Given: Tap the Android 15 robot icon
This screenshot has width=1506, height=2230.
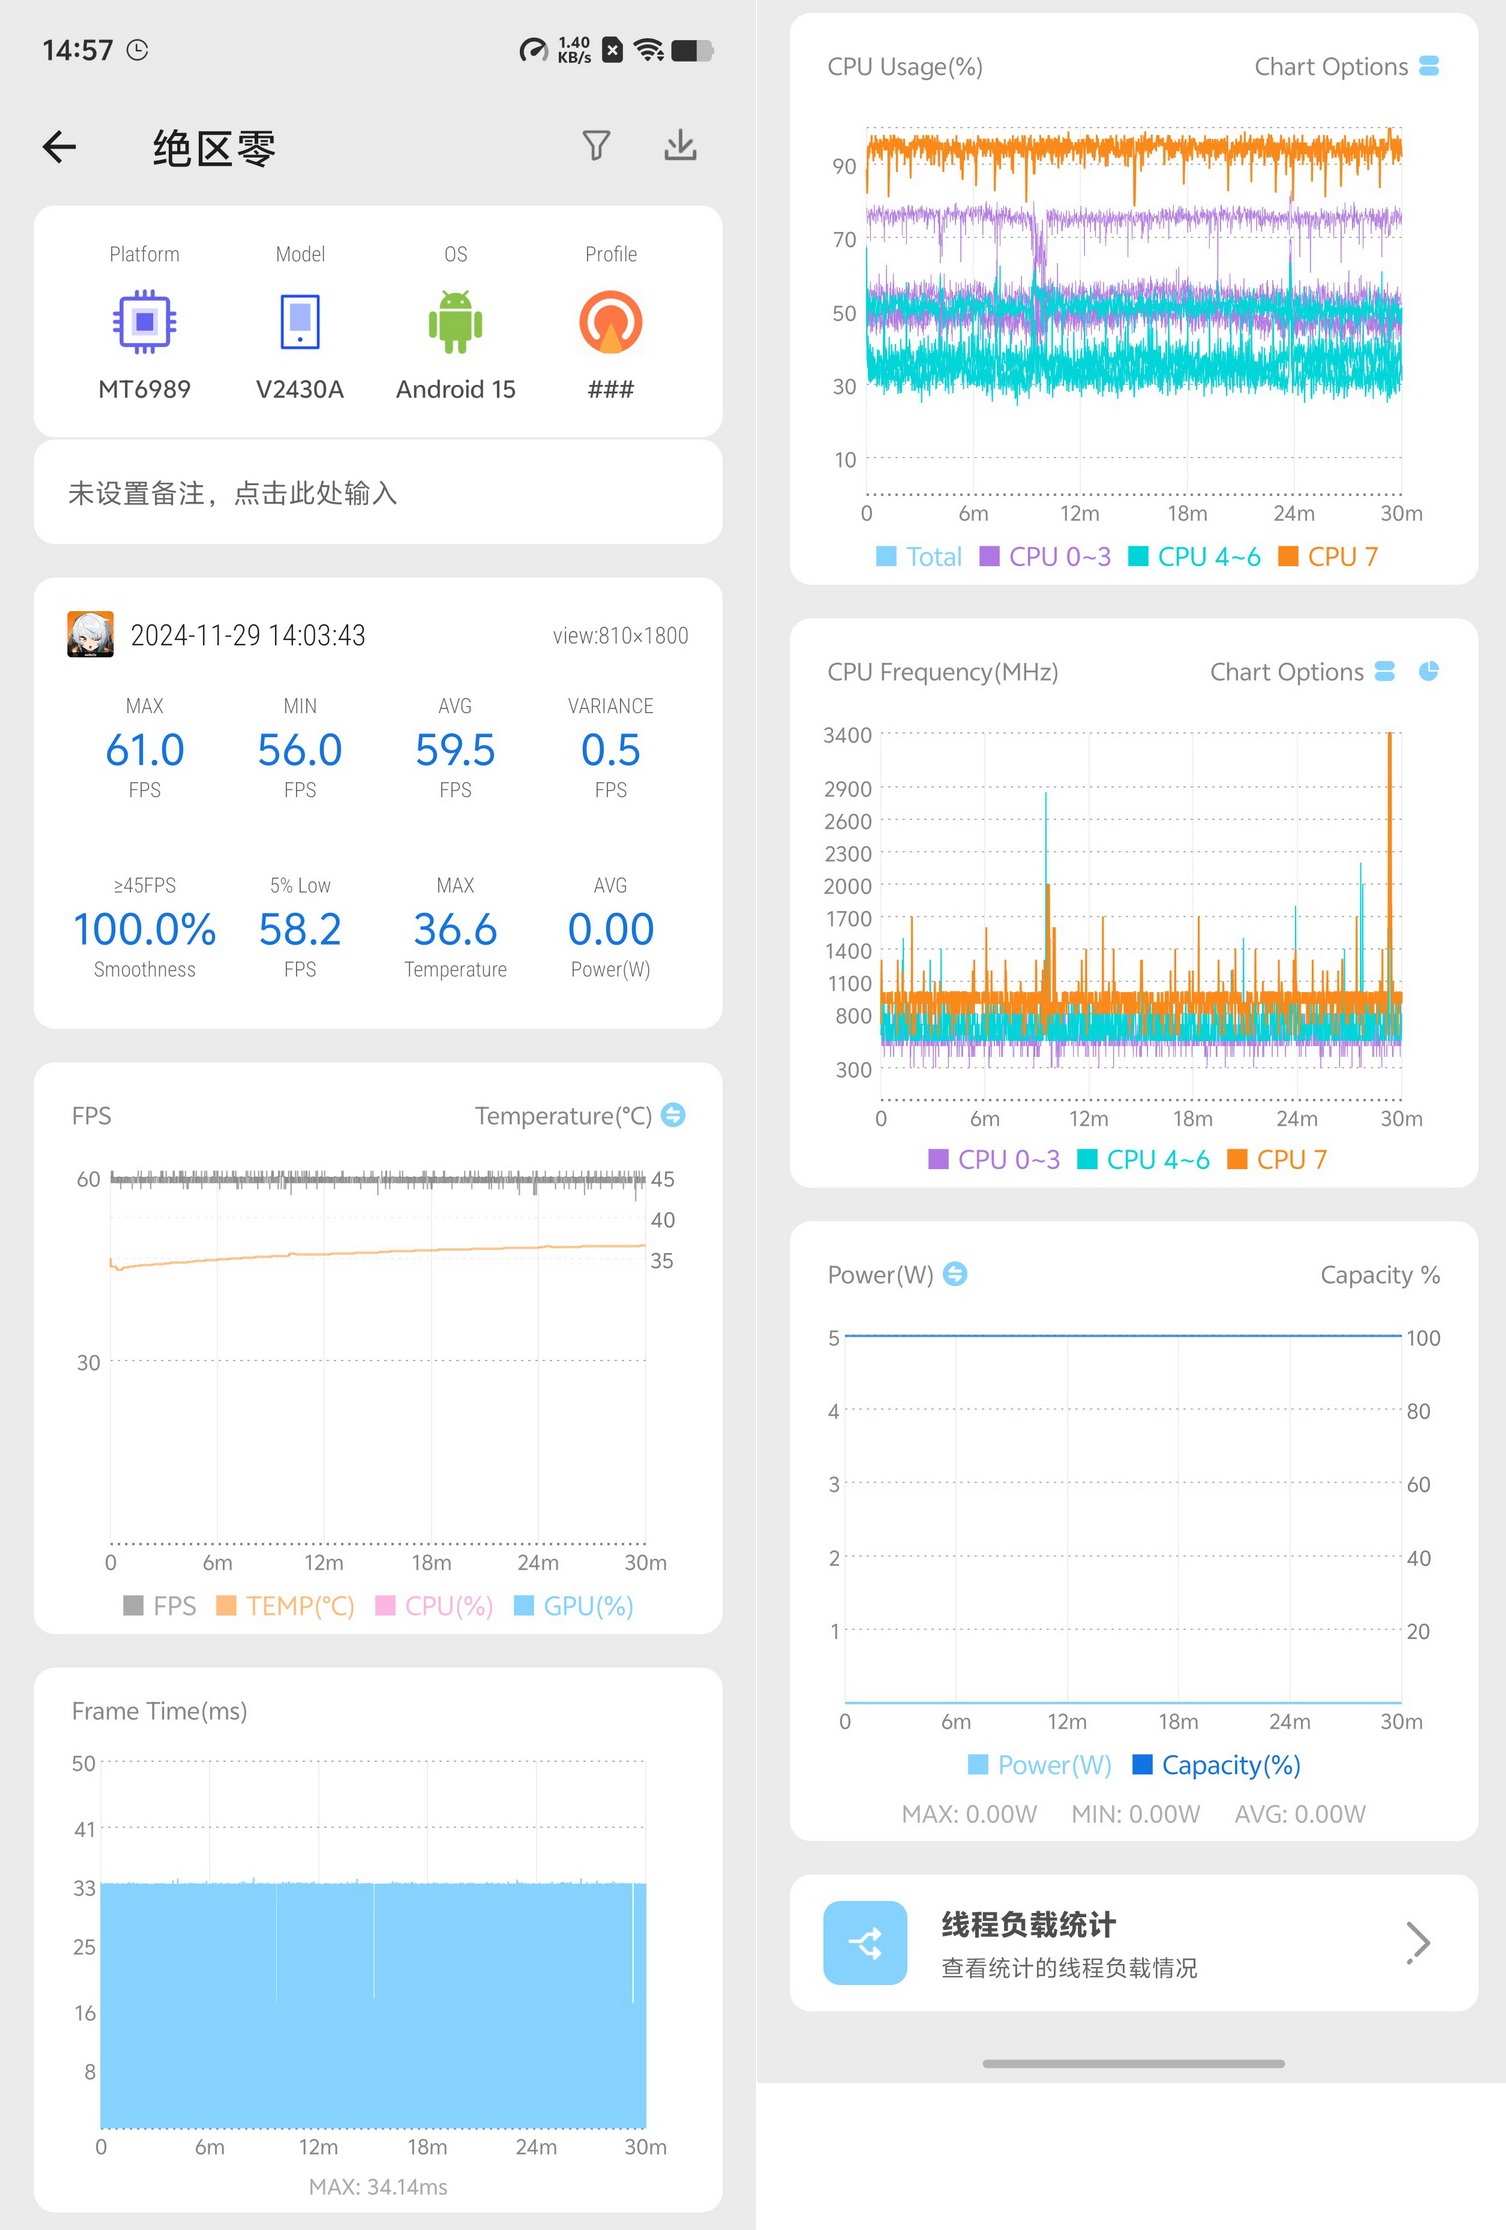Looking at the screenshot, I should point(455,321).
